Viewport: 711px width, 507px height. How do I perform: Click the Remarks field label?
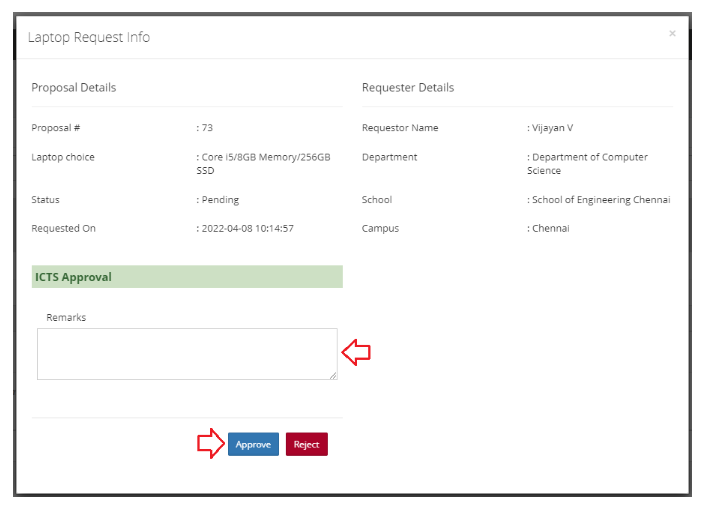click(x=66, y=318)
